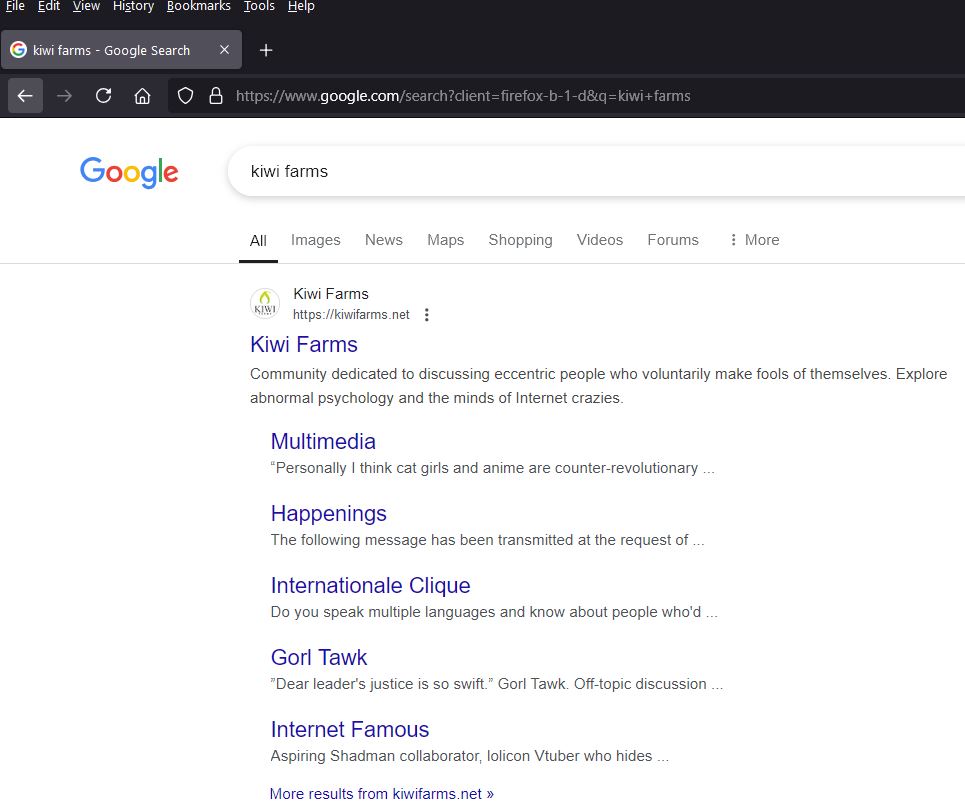Open the three-dot menu beside kiwifarms.net

point(426,315)
